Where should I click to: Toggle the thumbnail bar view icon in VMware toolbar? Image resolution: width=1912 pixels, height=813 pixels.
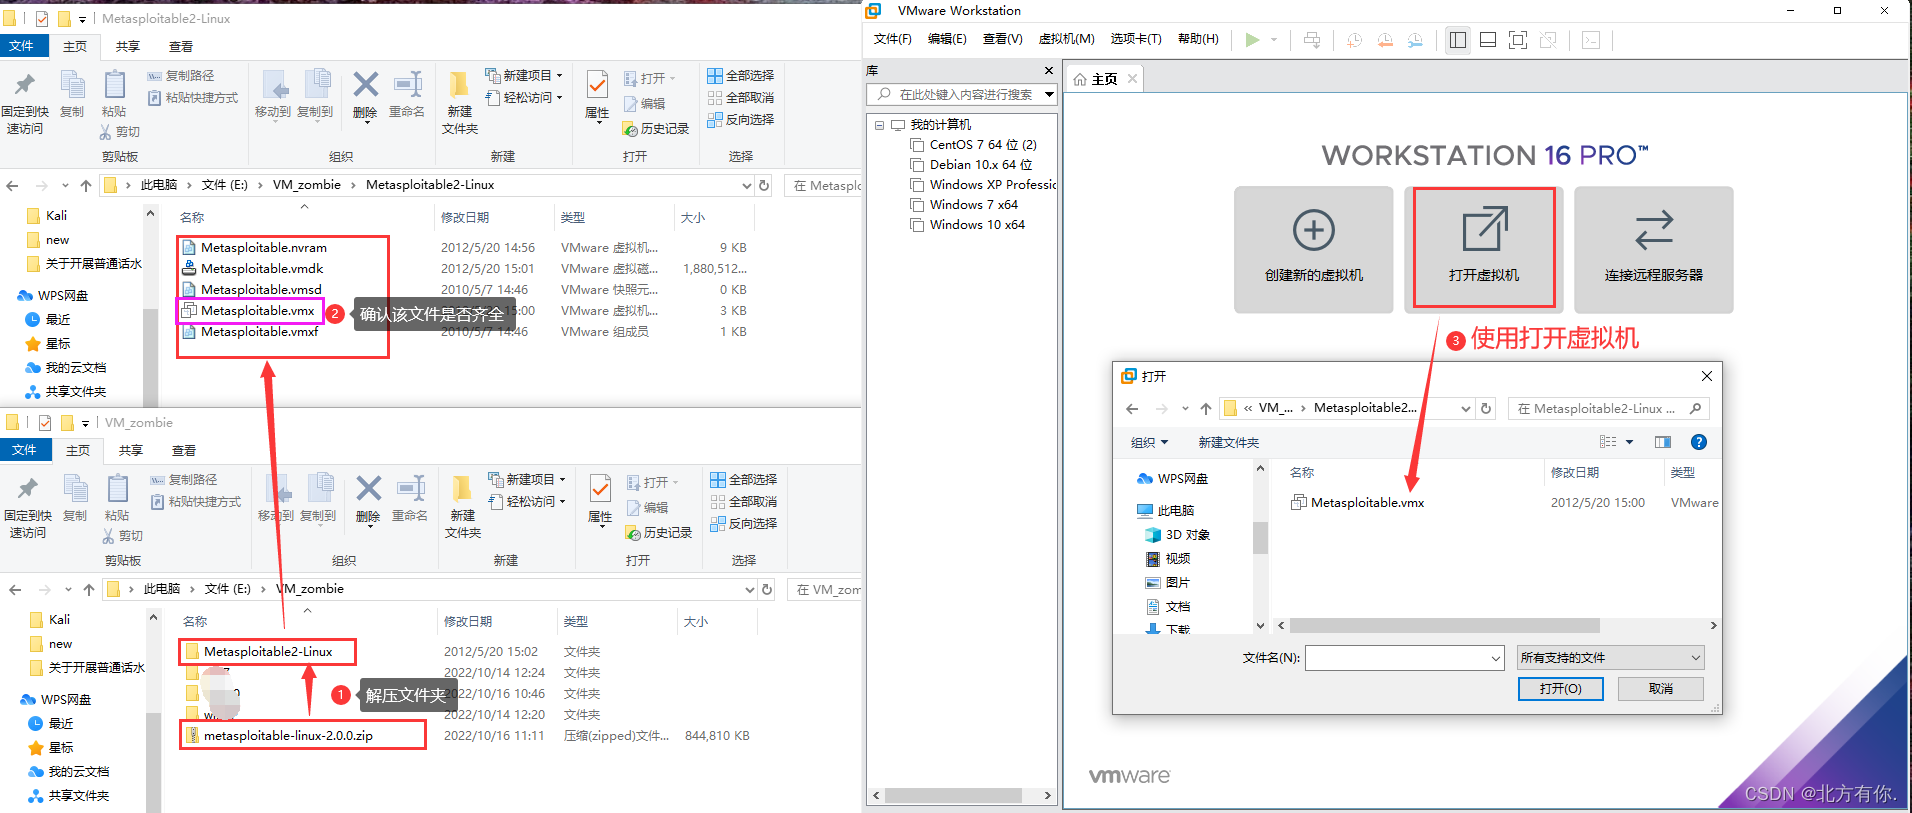[1488, 40]
